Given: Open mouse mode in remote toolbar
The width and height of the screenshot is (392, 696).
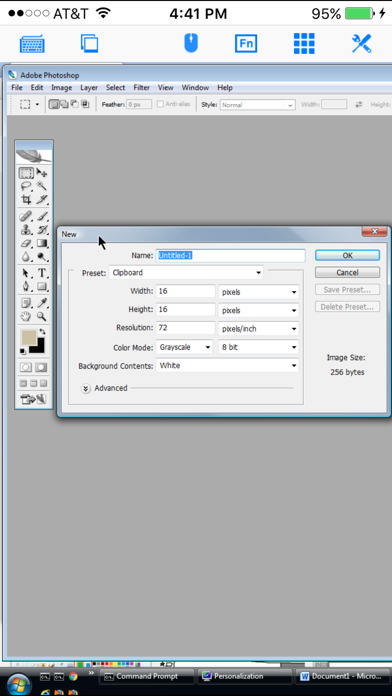Looking at the screenshot, I should (191, 43).
